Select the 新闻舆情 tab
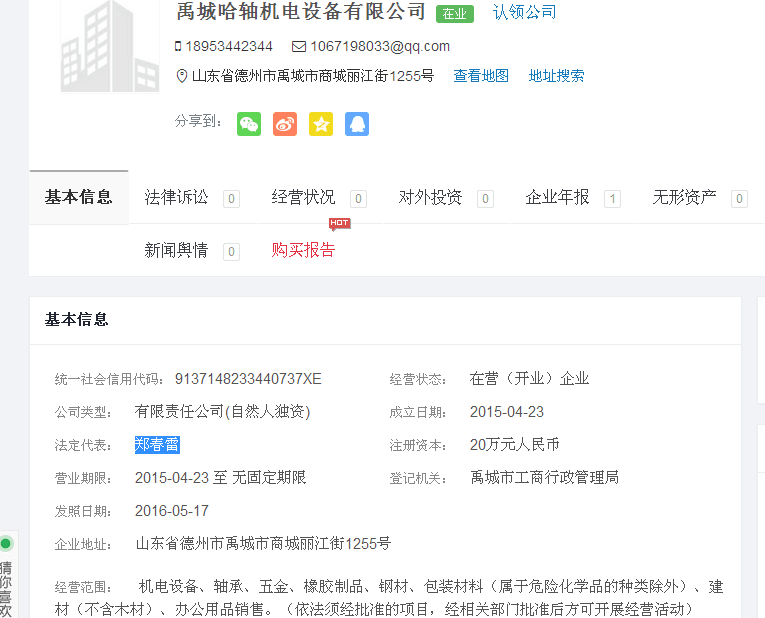The height and width of the screenshot is (618, 765). click(x=177, y=250)
